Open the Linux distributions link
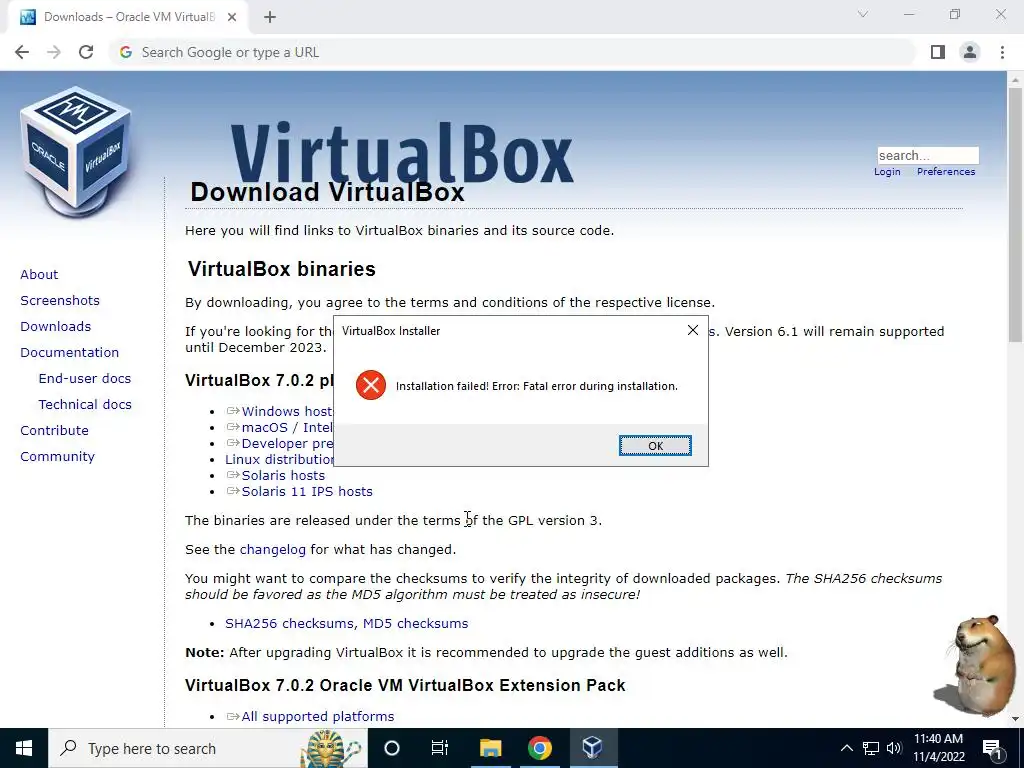 click(x=279, y=459)
